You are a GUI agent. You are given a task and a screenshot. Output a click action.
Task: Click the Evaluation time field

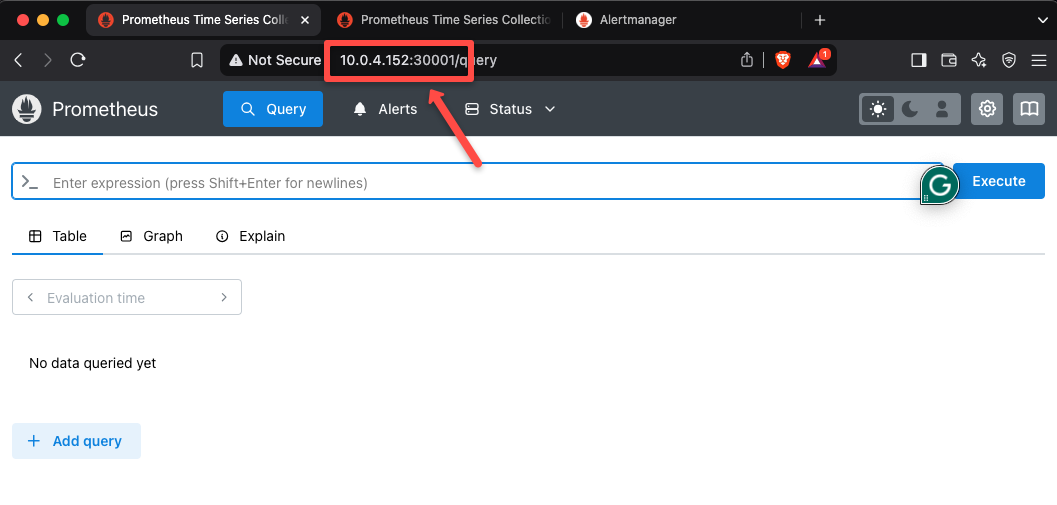(127, 297)
